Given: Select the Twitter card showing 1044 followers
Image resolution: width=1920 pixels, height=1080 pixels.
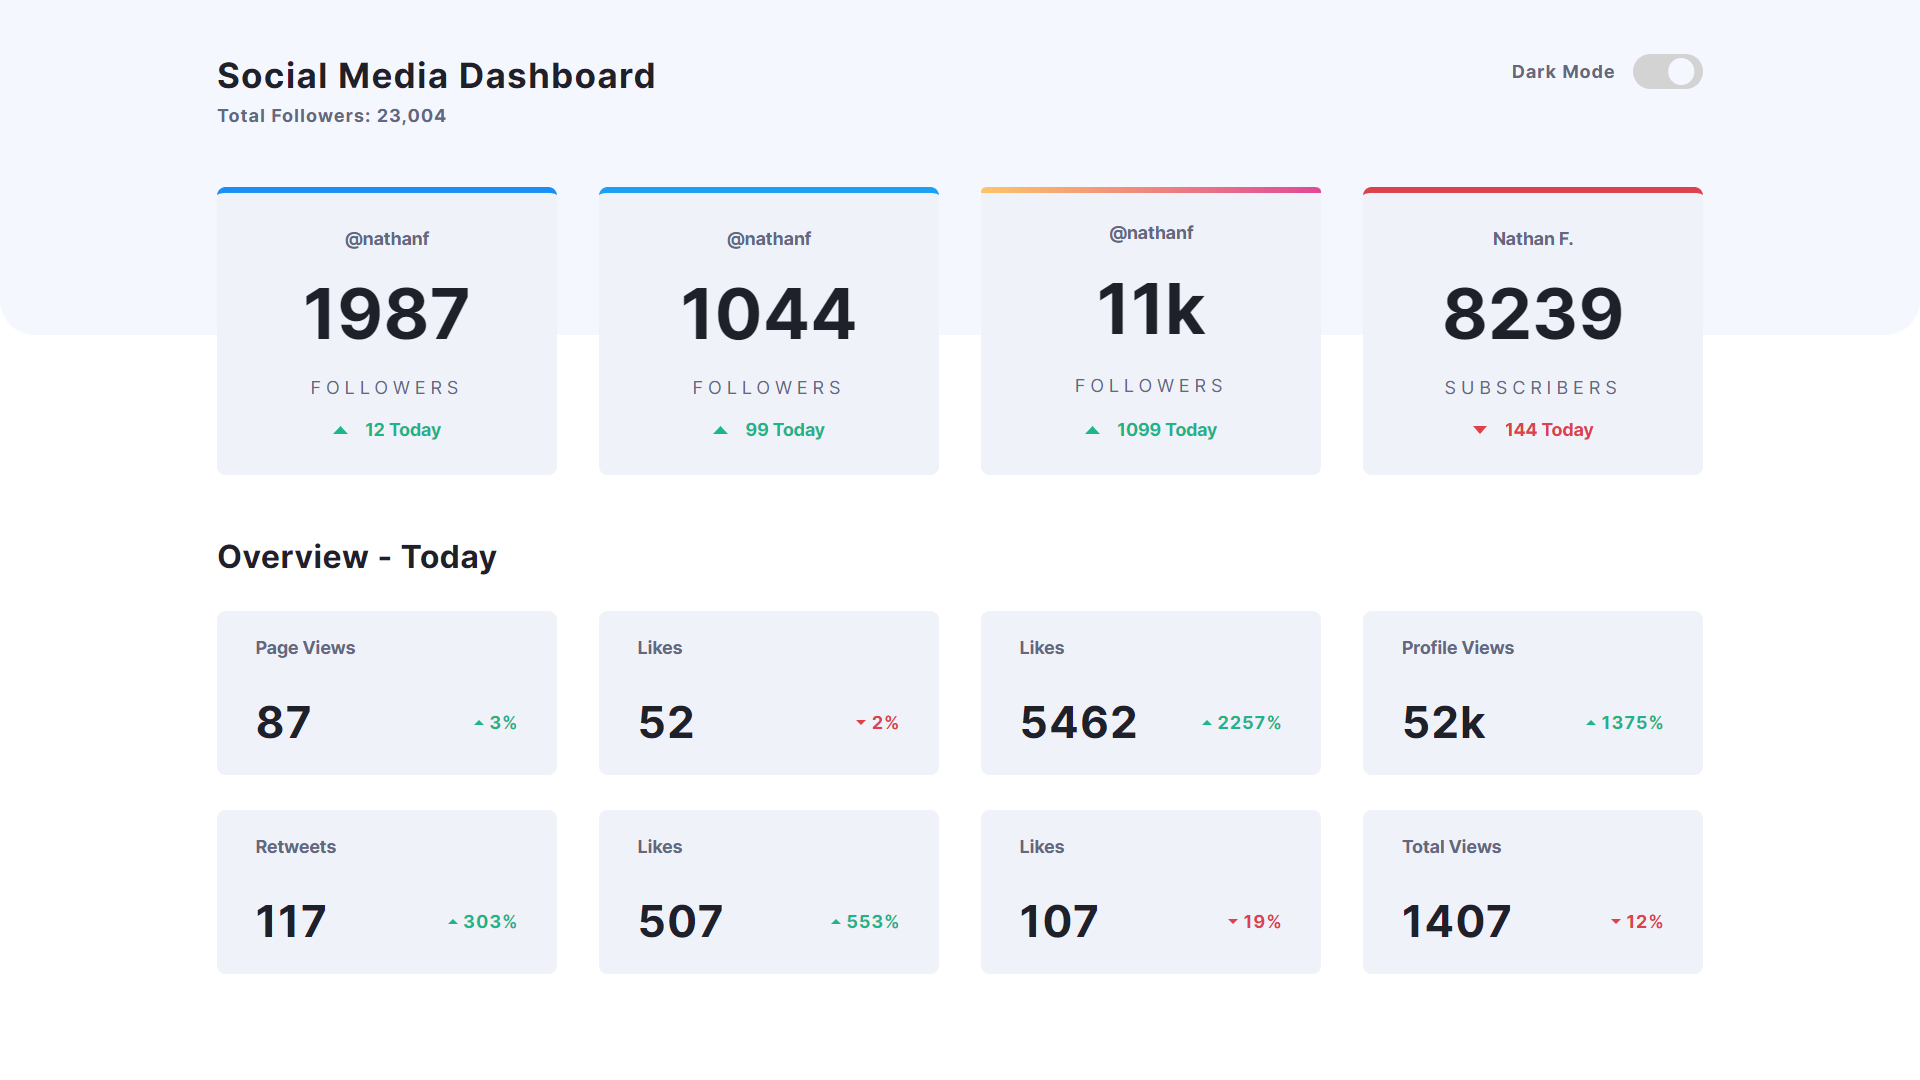Looking at the screenshot, I should 768,330.
